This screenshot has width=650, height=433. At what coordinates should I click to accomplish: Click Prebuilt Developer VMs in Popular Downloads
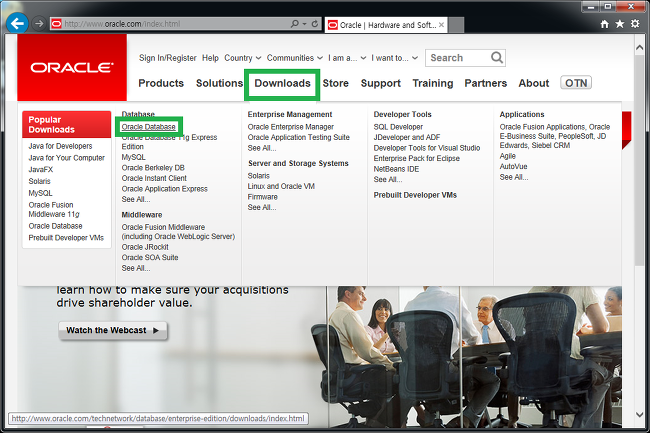click(x=66, y=238)
